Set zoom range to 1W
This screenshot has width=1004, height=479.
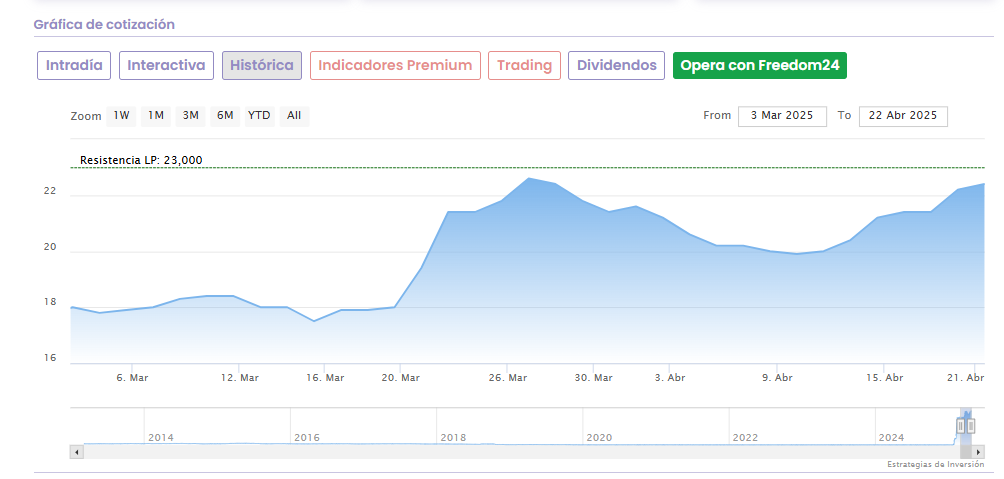point(122,116)
